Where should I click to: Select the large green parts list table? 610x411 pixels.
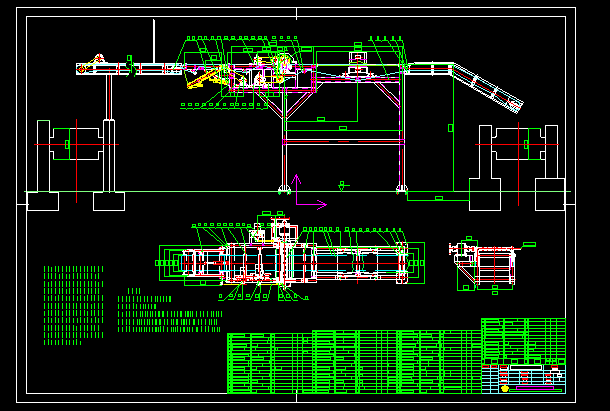354,362
